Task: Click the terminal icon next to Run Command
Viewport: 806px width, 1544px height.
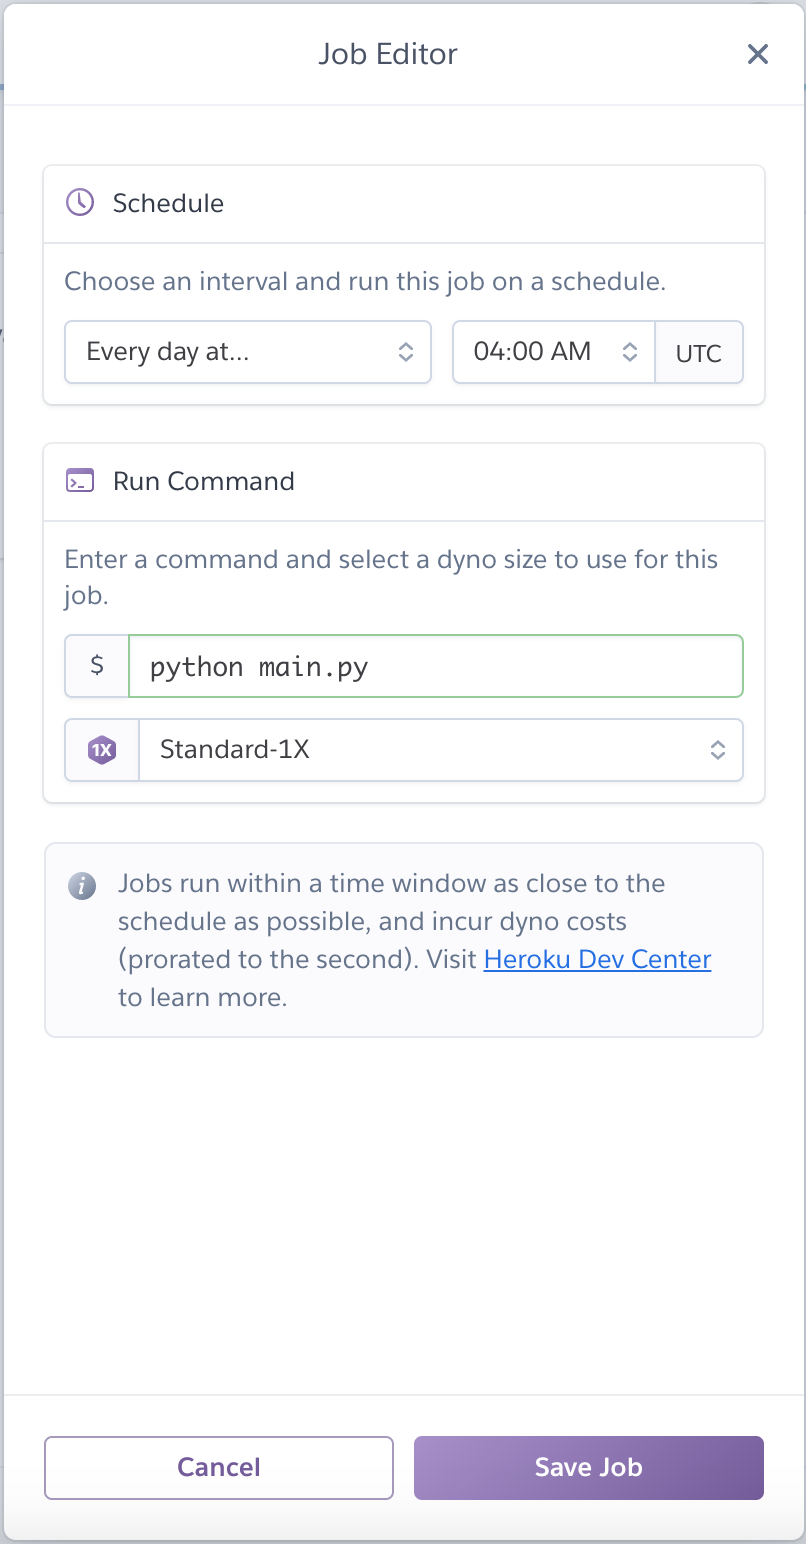Action: click(x=81, y=481)
